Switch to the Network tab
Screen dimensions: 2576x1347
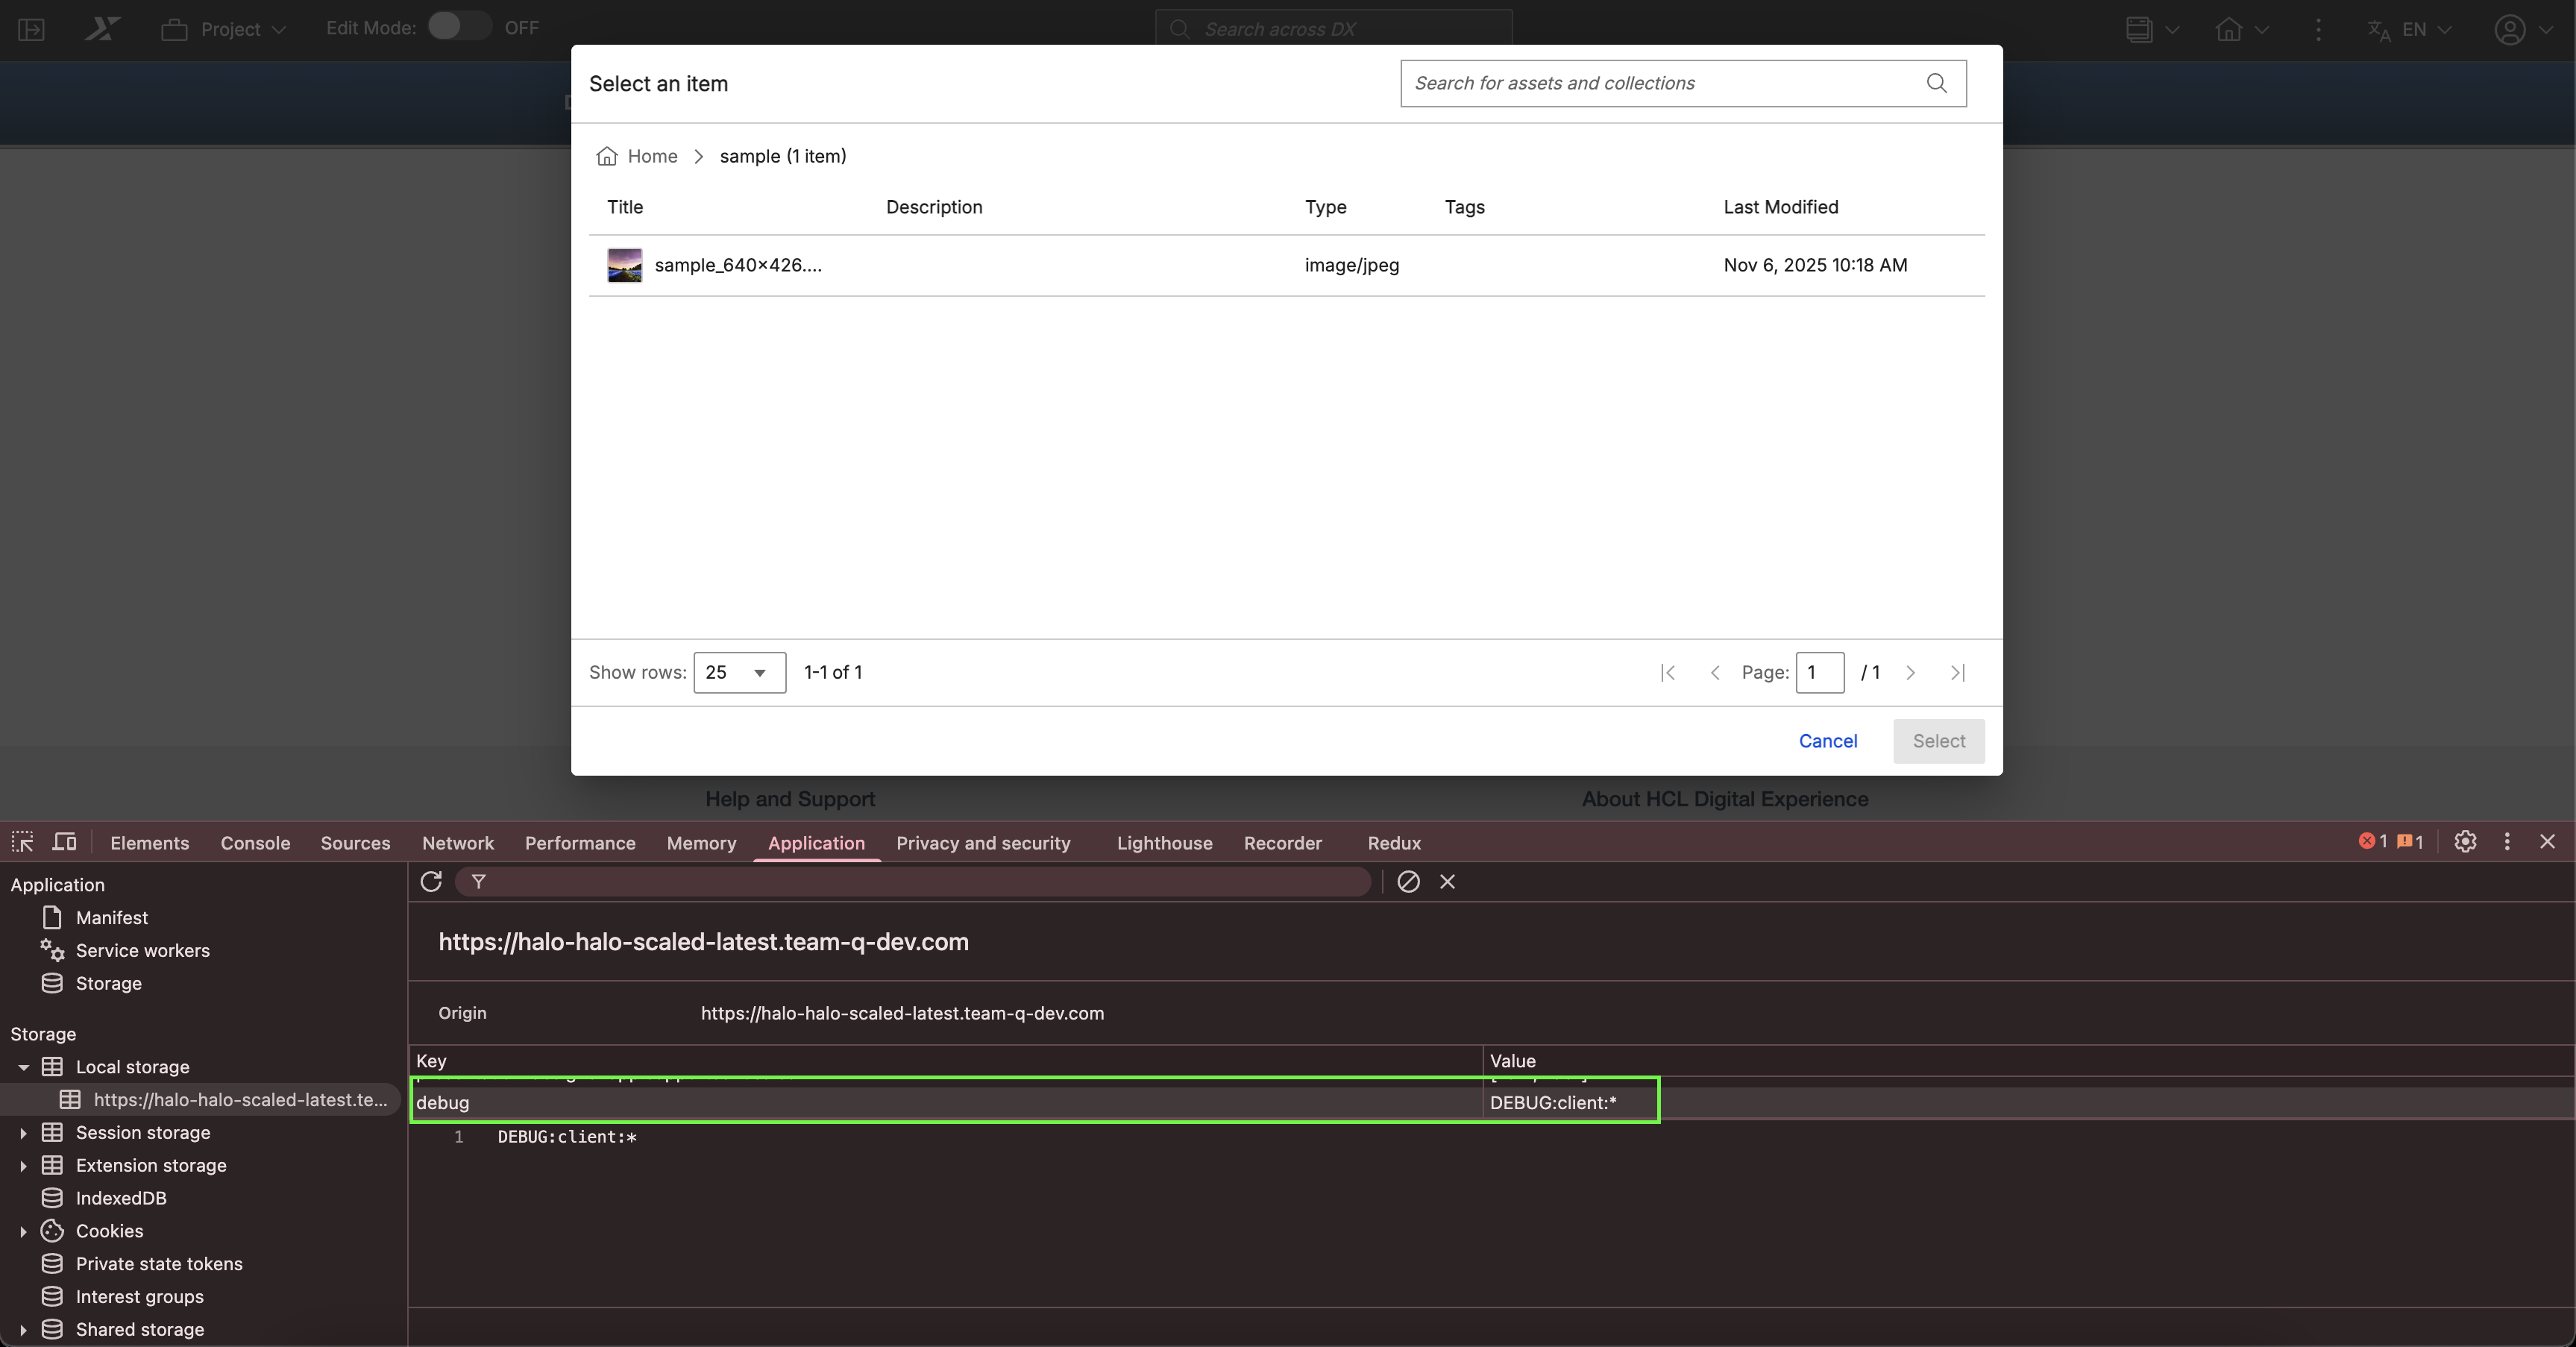457,843
